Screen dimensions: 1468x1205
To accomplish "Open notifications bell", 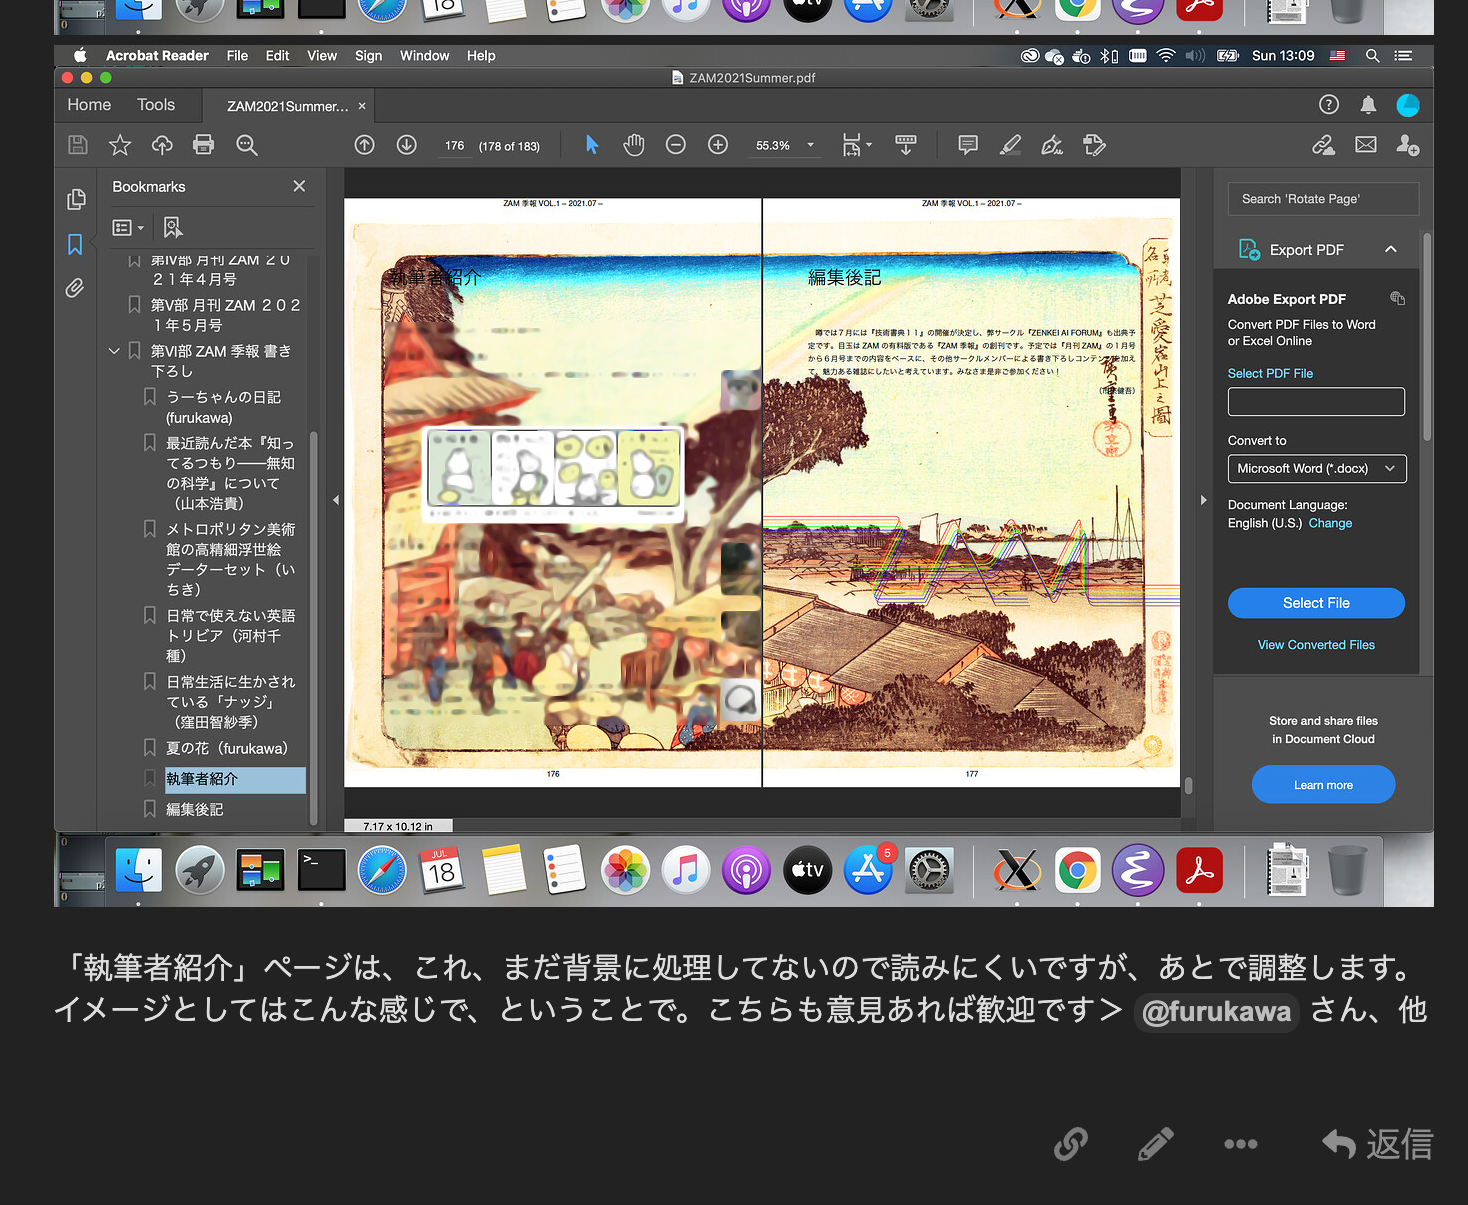I will pyautogui.click(x=1369, y=105).
